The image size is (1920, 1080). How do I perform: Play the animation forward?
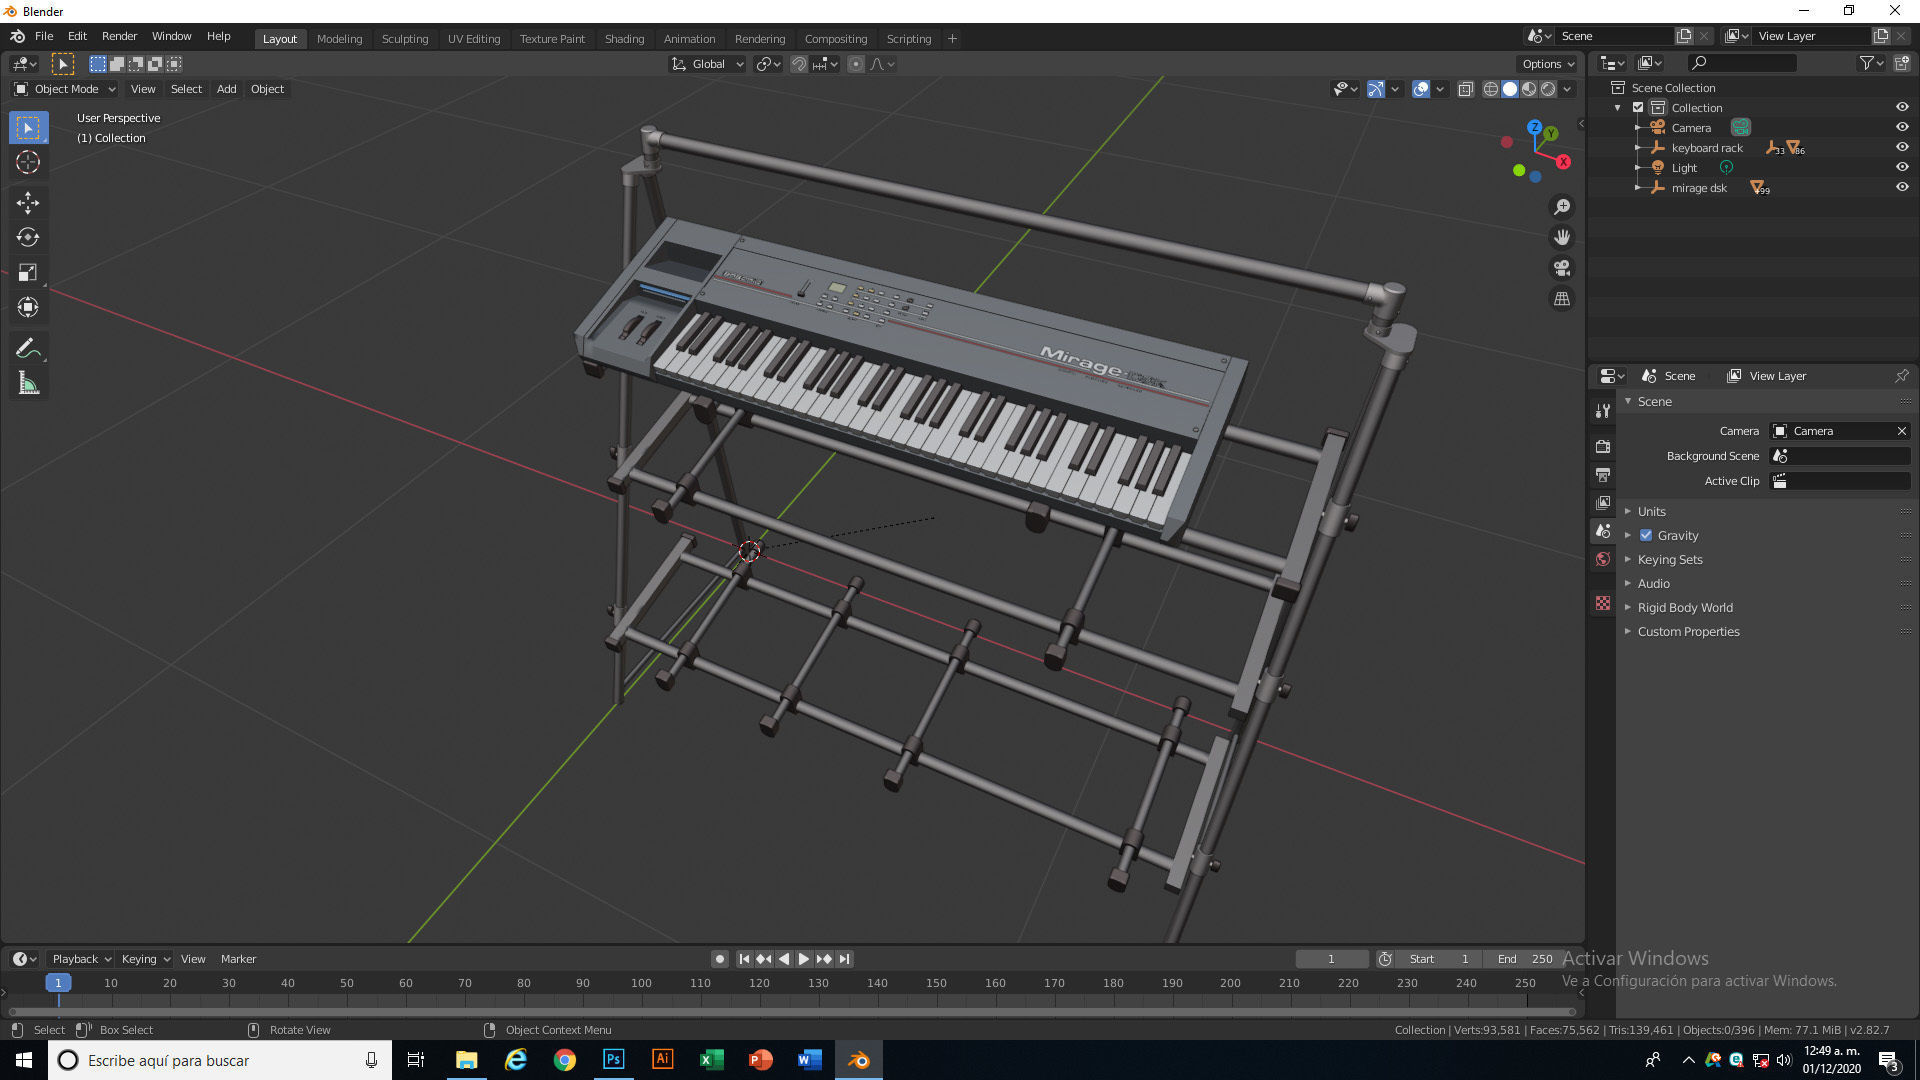(804, 959)
